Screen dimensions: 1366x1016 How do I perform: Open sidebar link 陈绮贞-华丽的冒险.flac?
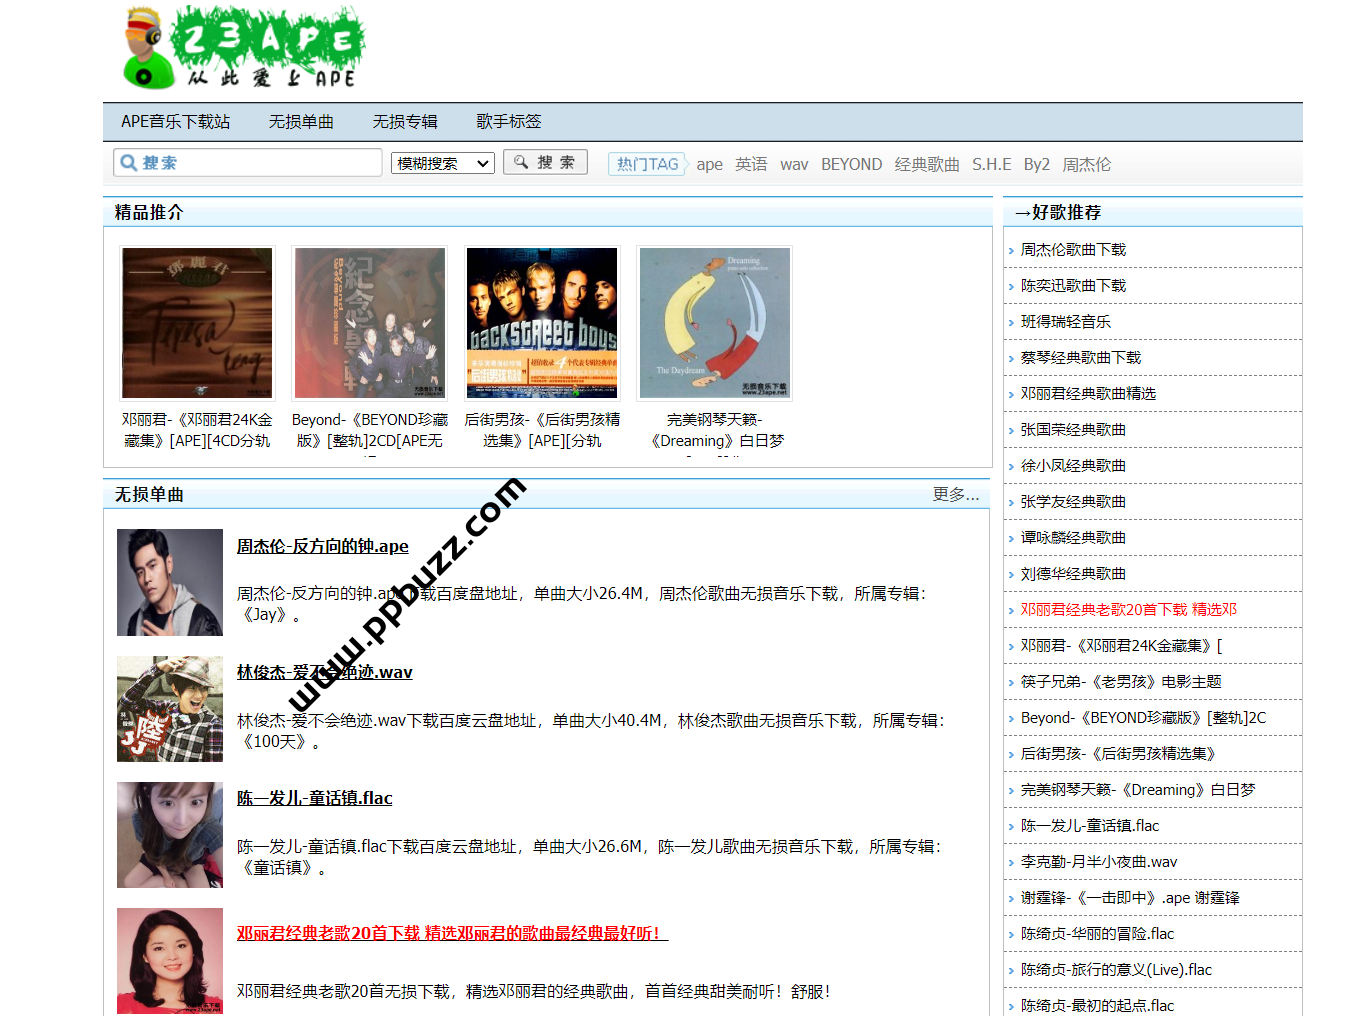point(1097,934)
